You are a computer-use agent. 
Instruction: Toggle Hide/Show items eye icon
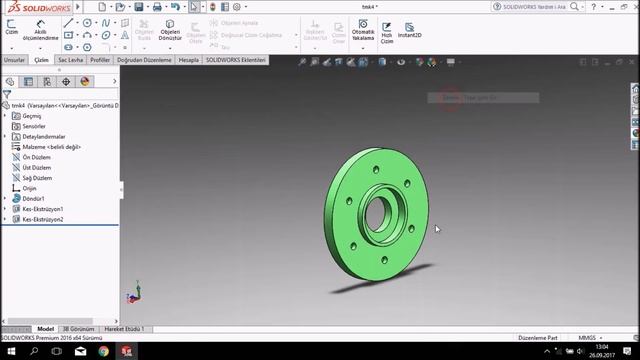(x=401, y=62)
